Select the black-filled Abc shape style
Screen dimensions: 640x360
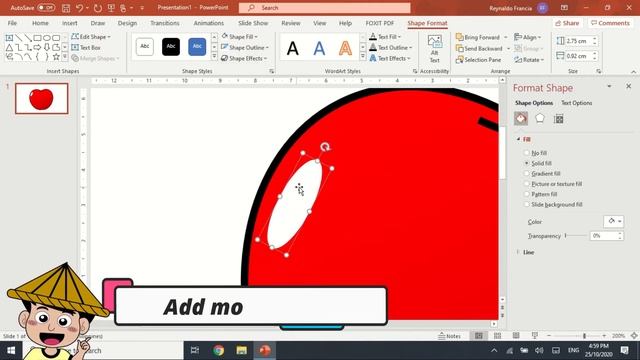coord(171,47)
